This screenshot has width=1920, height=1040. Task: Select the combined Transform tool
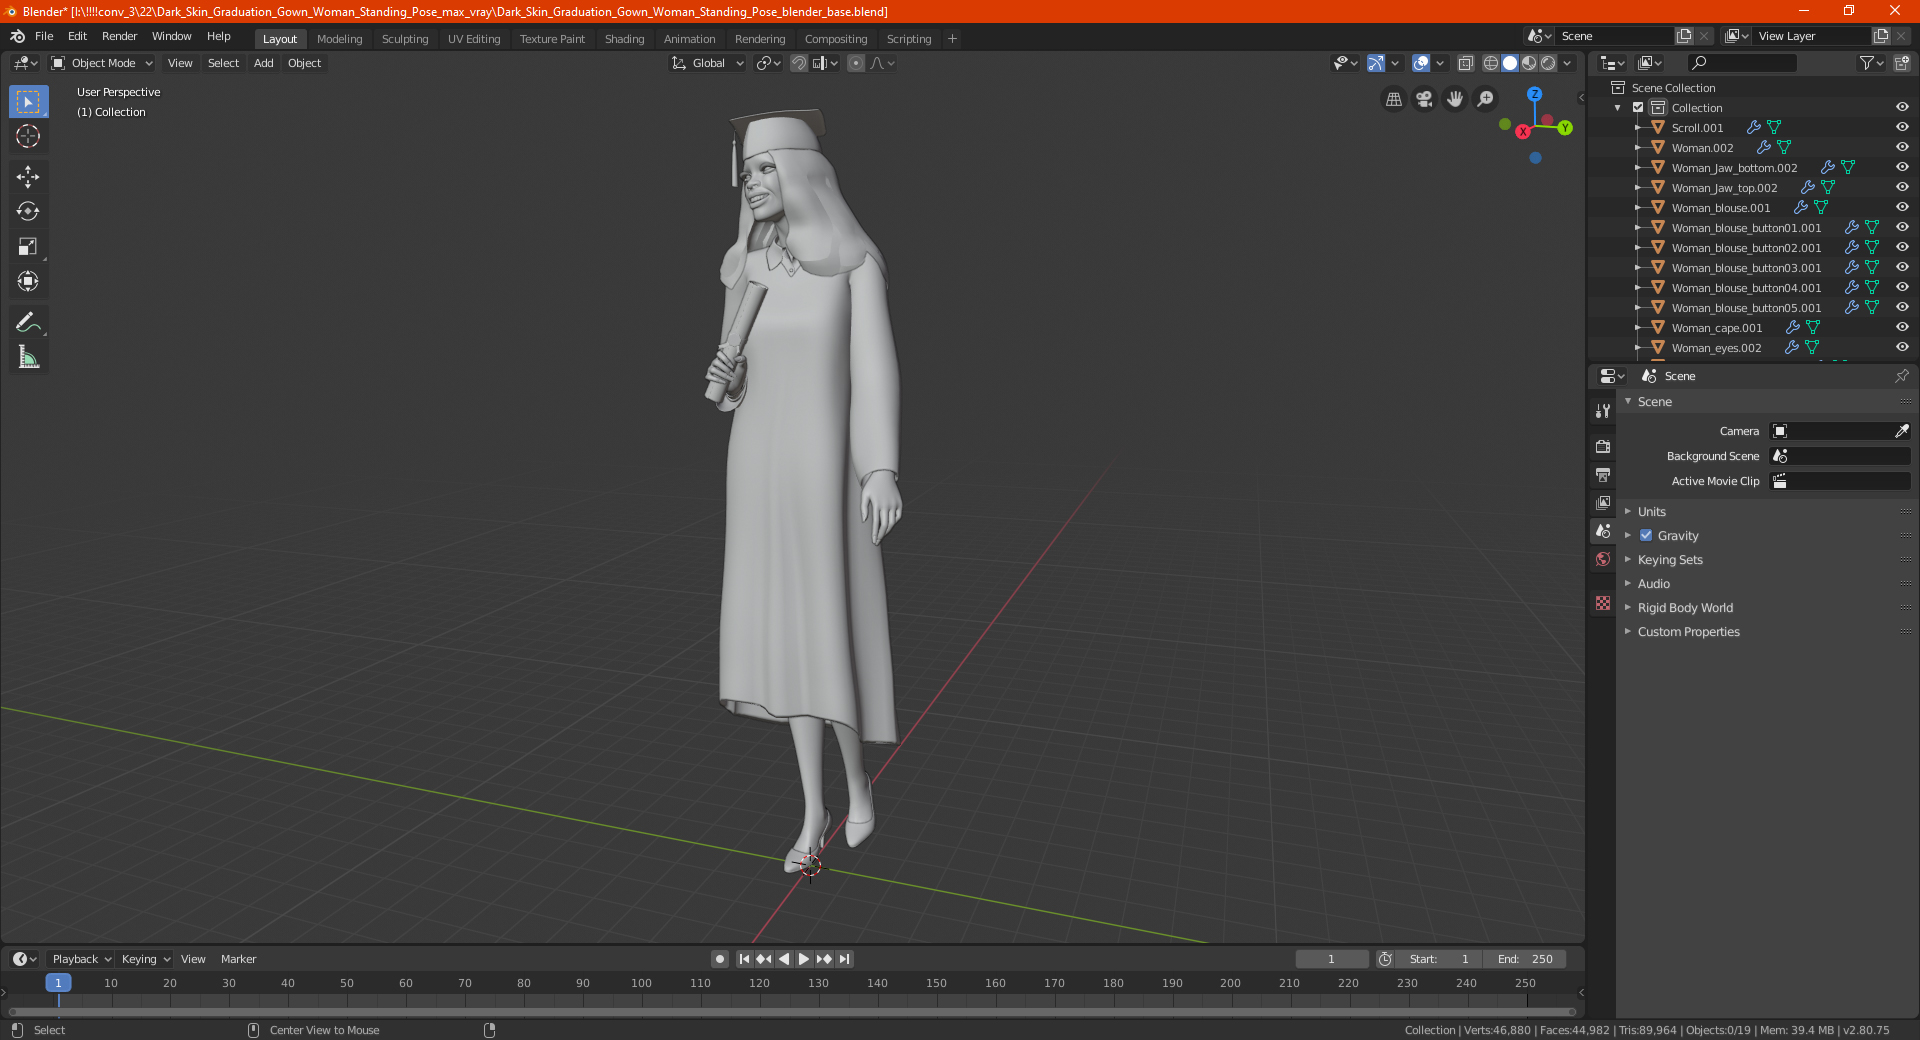(28, 282)
